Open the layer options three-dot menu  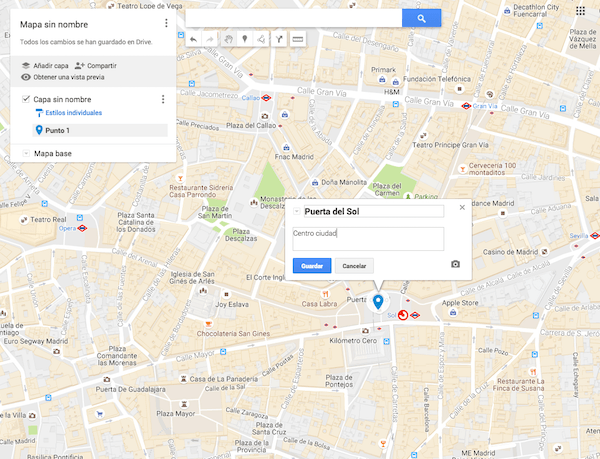pos(163,99)
